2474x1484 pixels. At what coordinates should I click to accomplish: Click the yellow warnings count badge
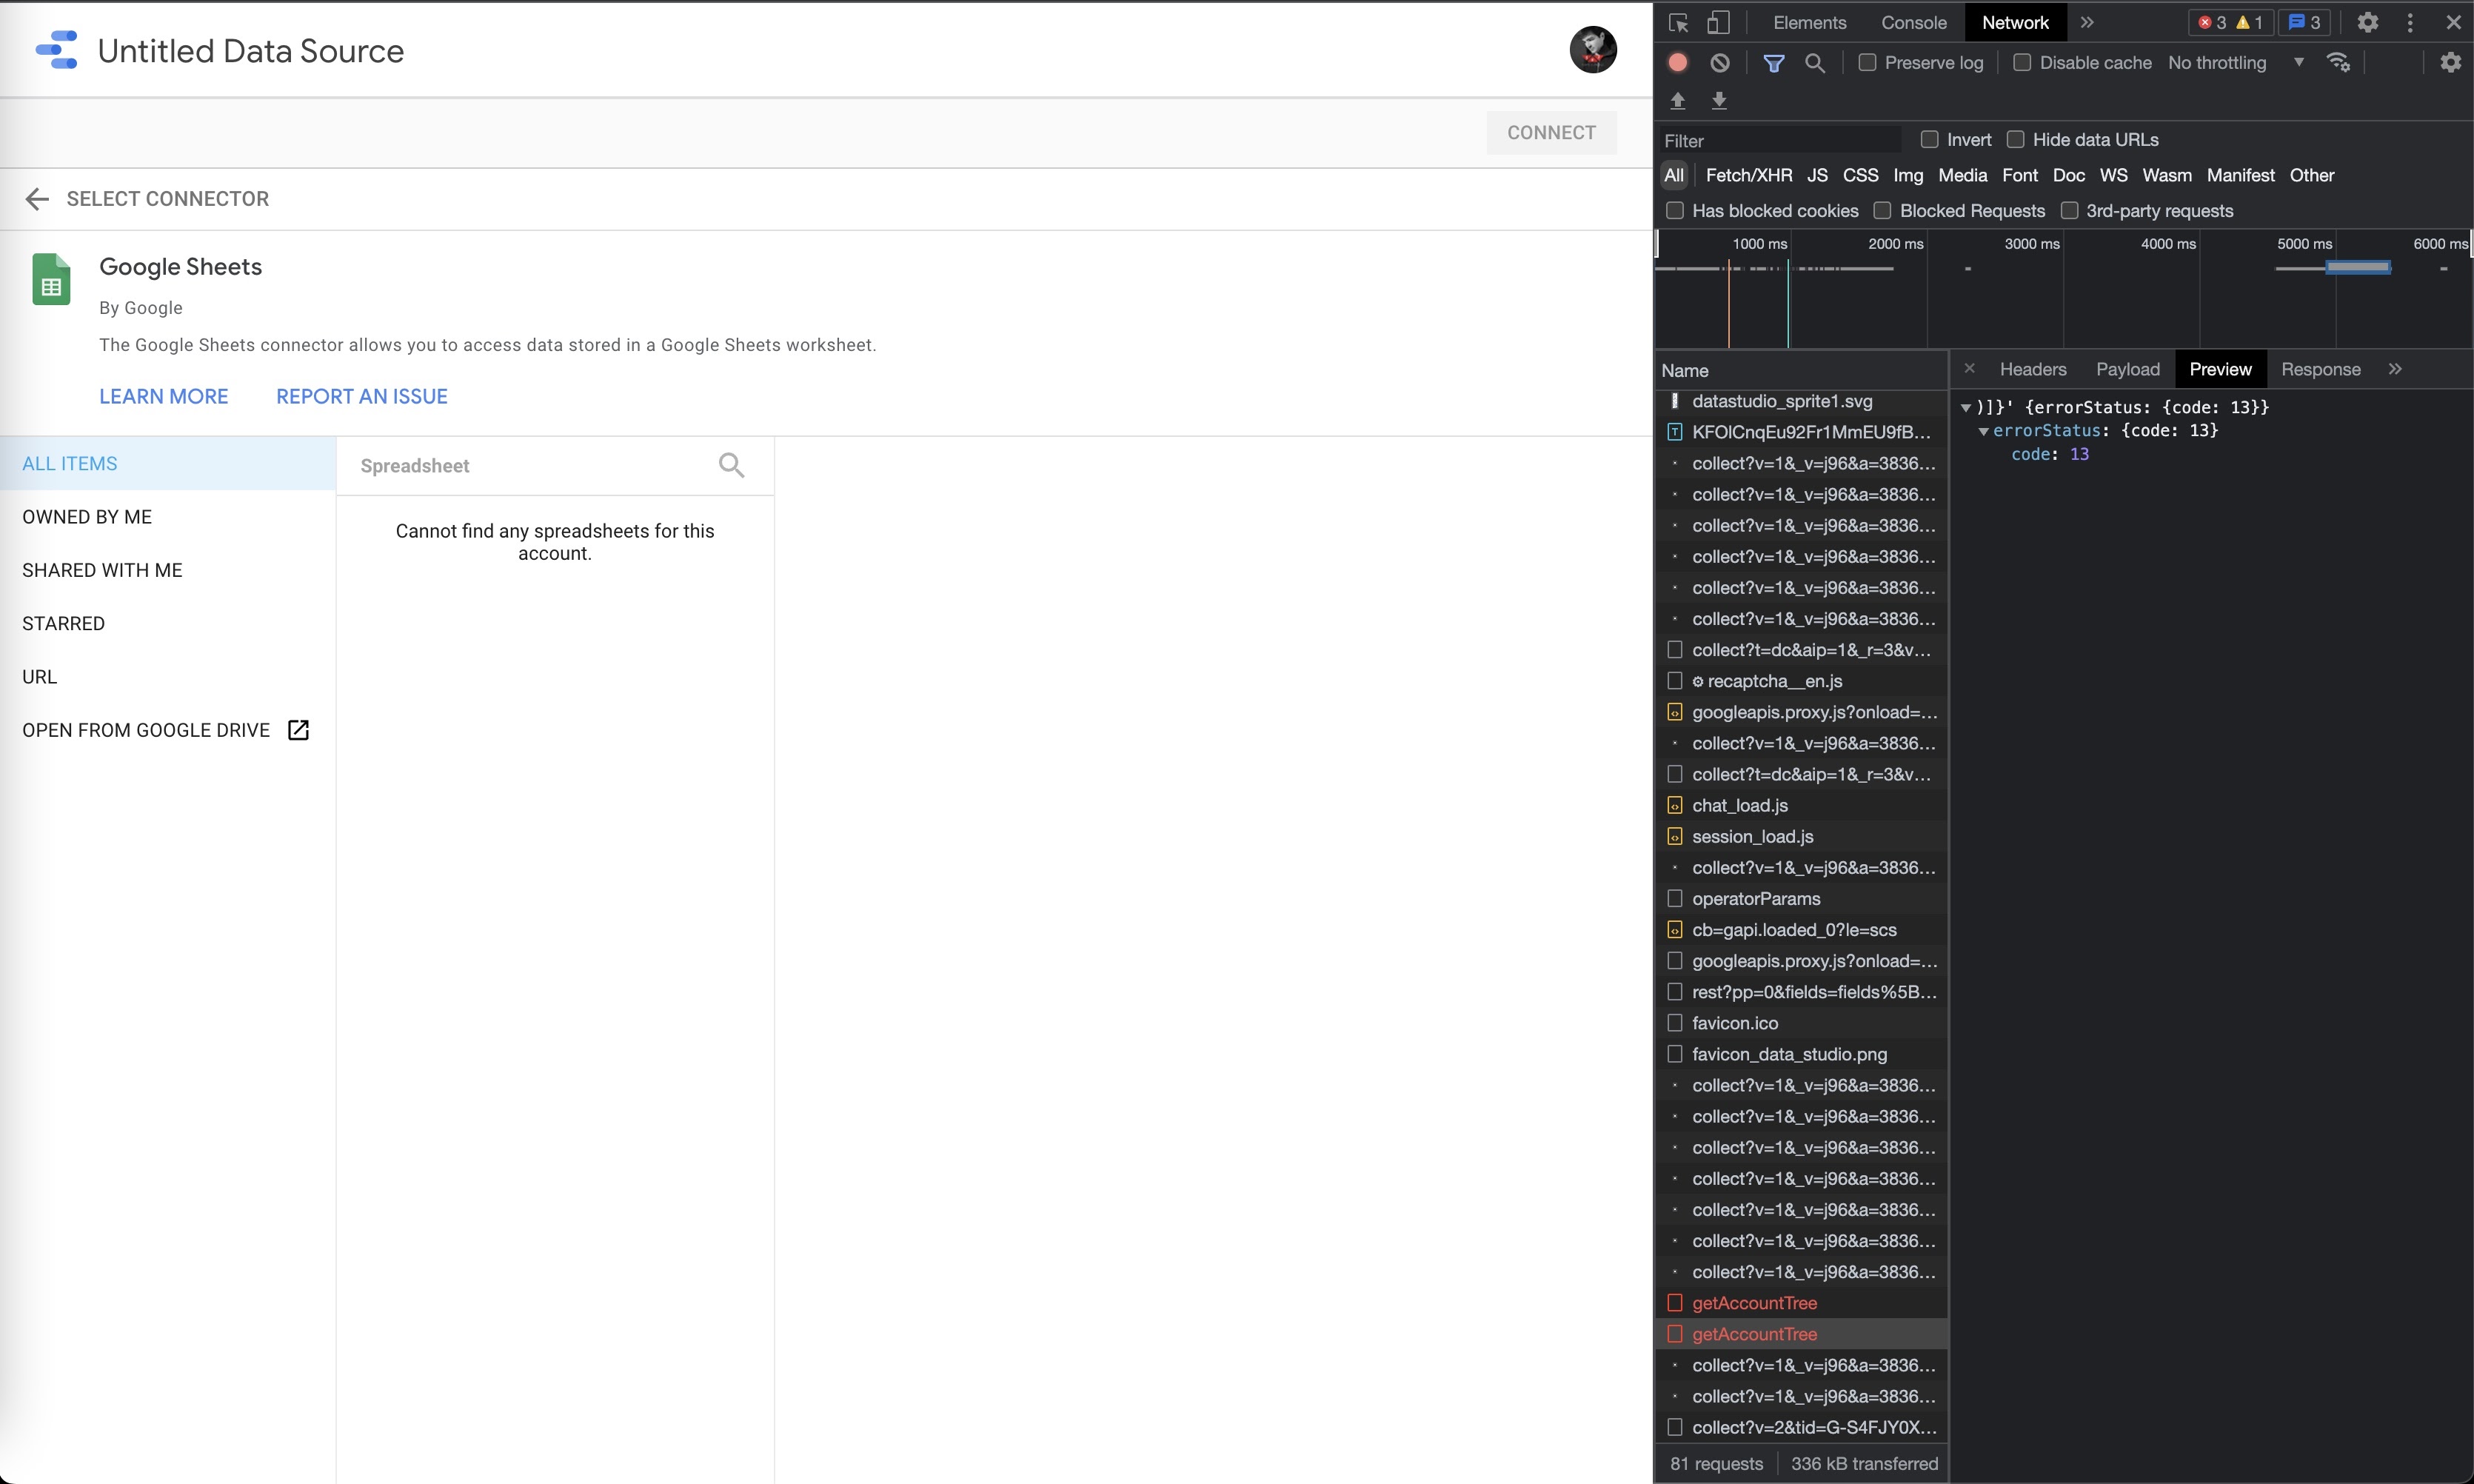coord(2249,22)
